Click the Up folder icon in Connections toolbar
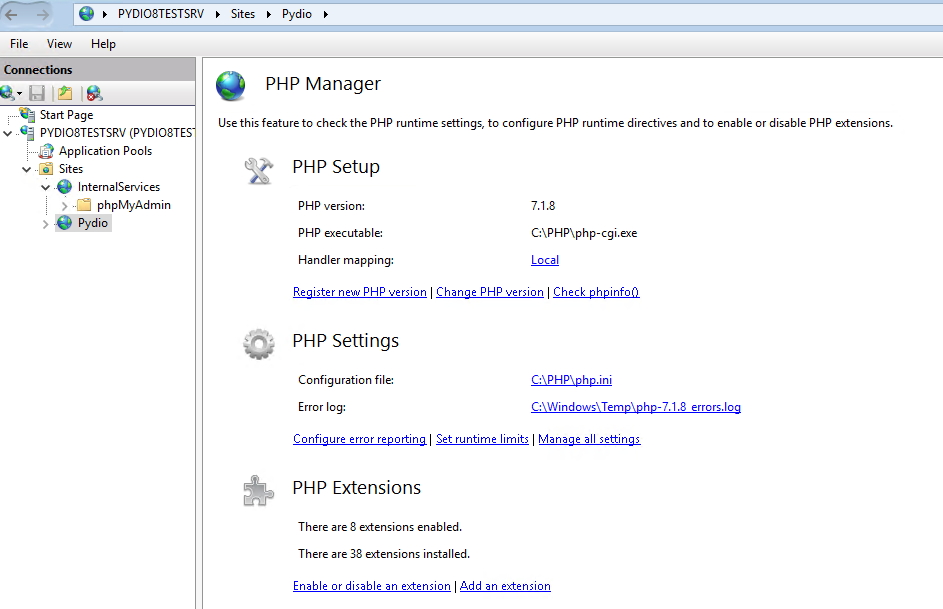Image resolution: width=943 pixels, height=609 pixels. (65, 93)
